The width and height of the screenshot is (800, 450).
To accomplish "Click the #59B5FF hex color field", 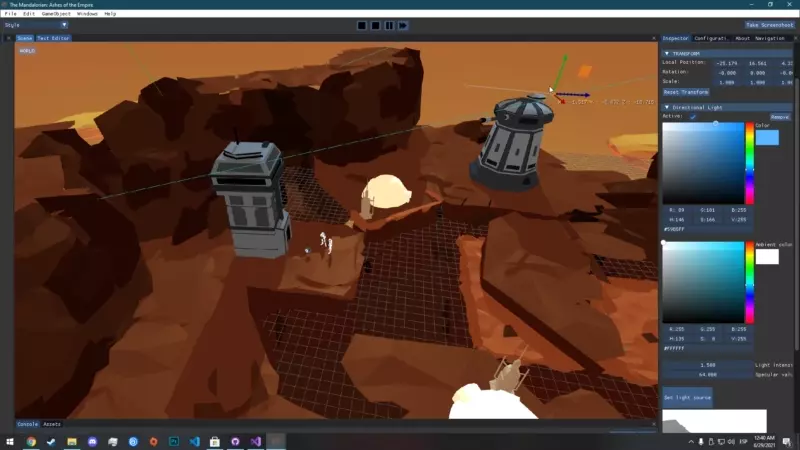I will [x=707, y=230].
